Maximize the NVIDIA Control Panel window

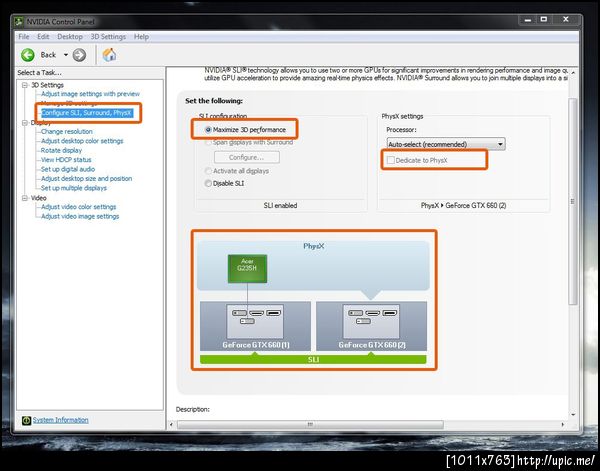tap(544, 20)
